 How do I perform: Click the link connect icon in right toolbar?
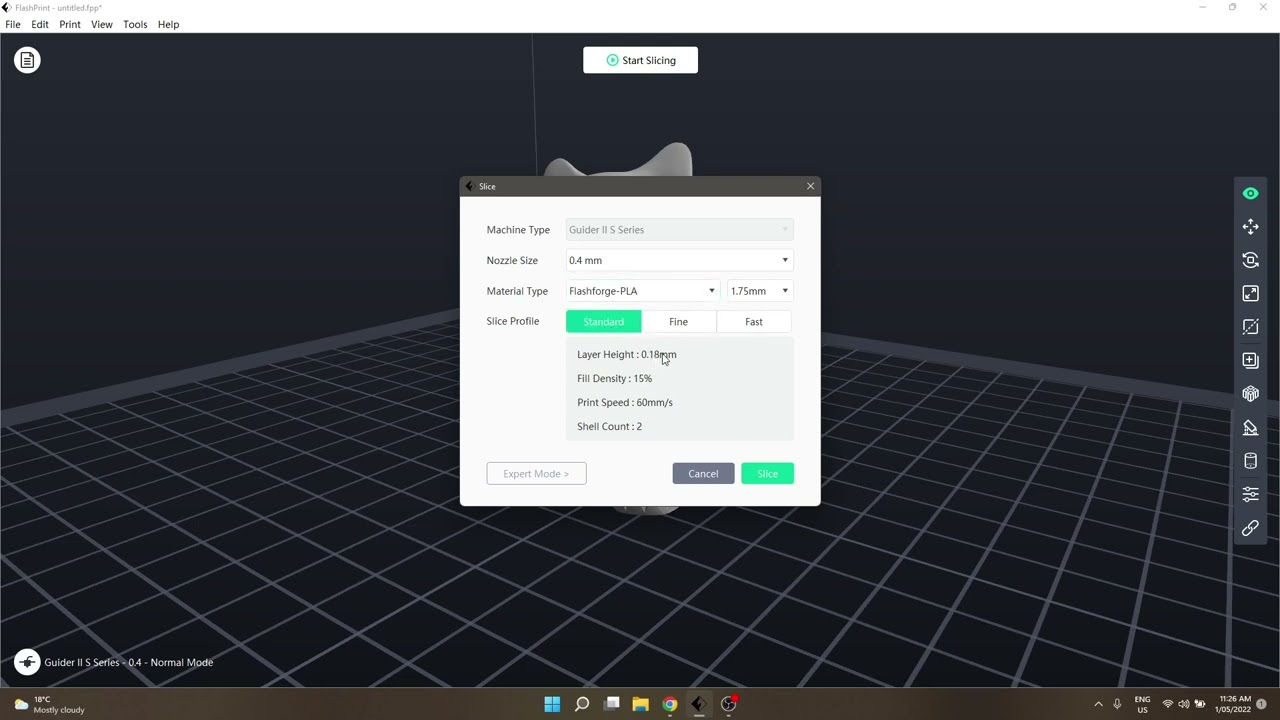point(1250,528)
